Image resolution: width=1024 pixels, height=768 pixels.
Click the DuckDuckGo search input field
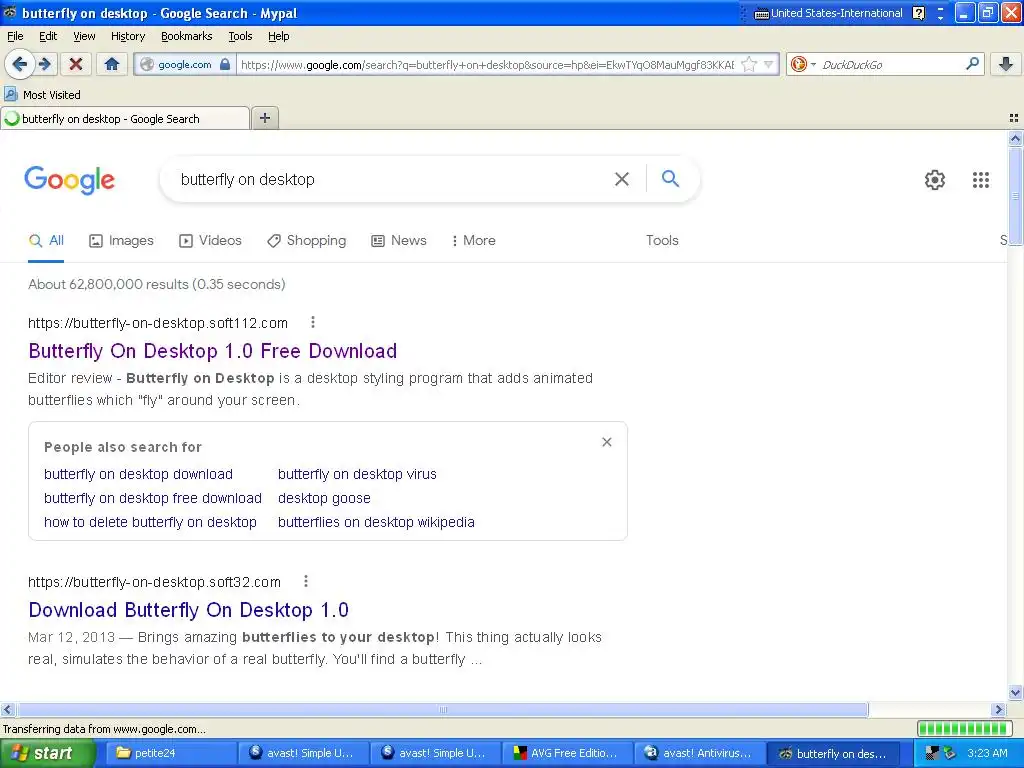point(891,65)
